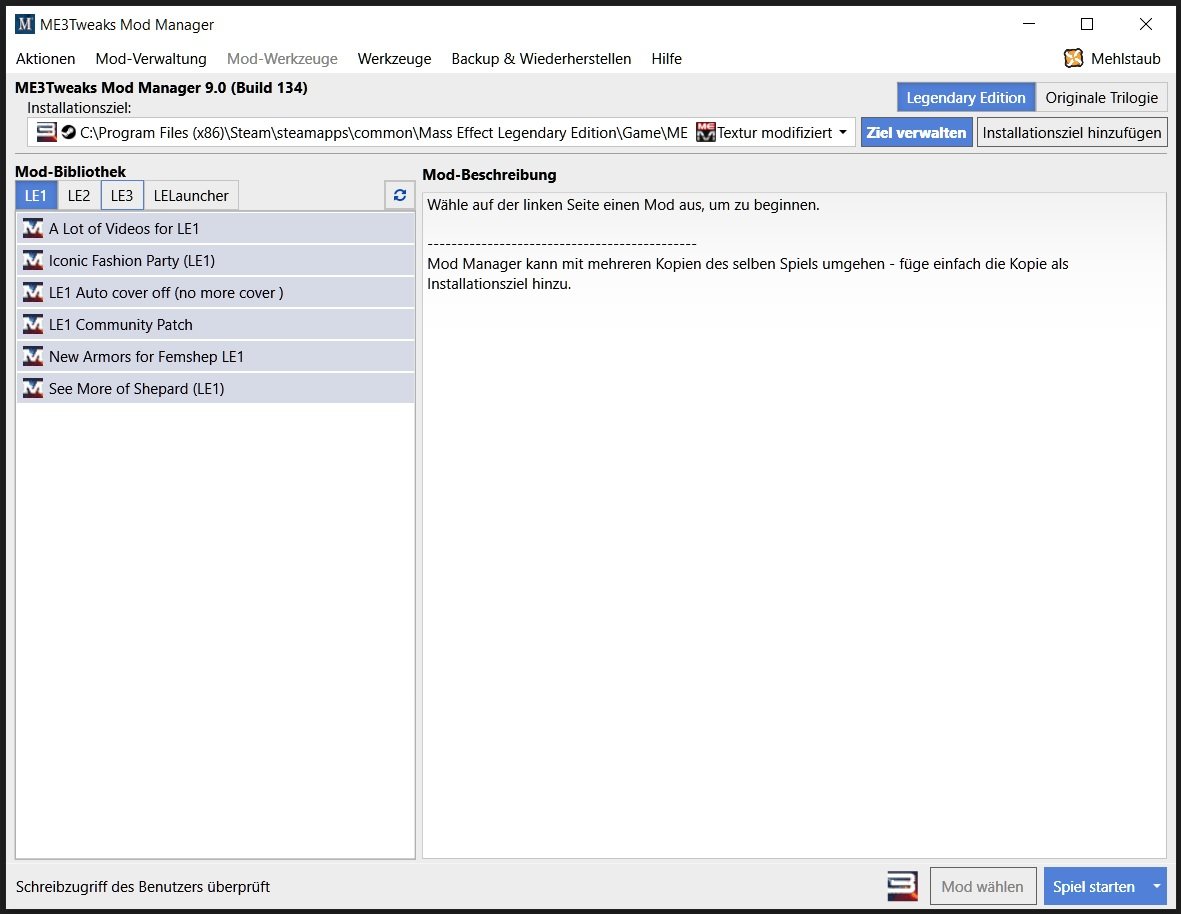Screen dimensions: 1181x914
Task: Click the game logo icon in the installation target
Action: [47, 133]
